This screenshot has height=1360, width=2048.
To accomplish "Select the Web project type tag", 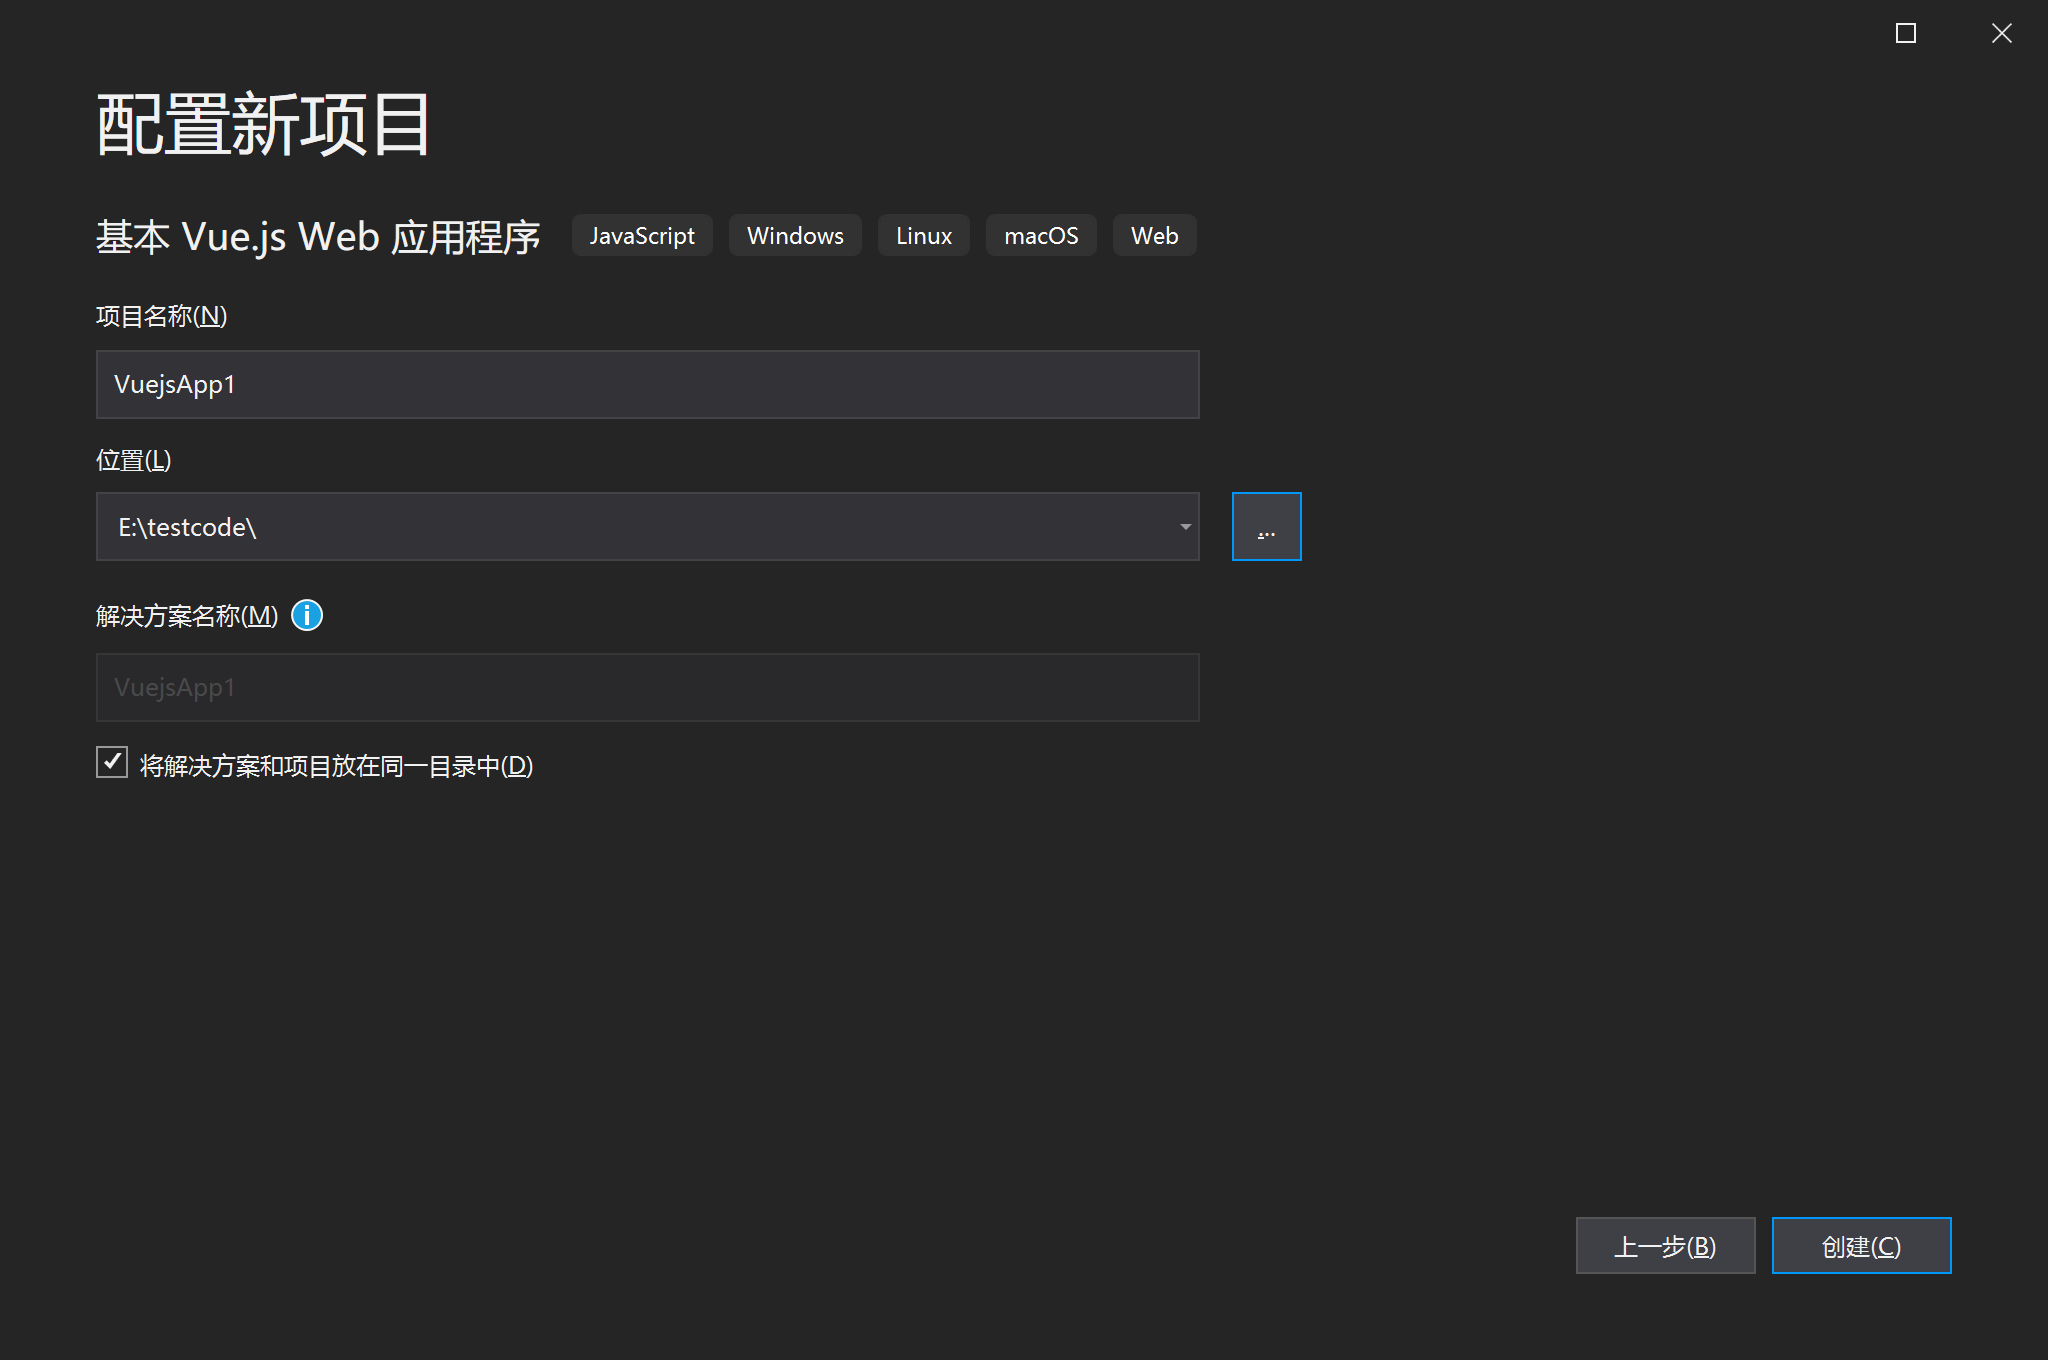I will point(1154,236).
